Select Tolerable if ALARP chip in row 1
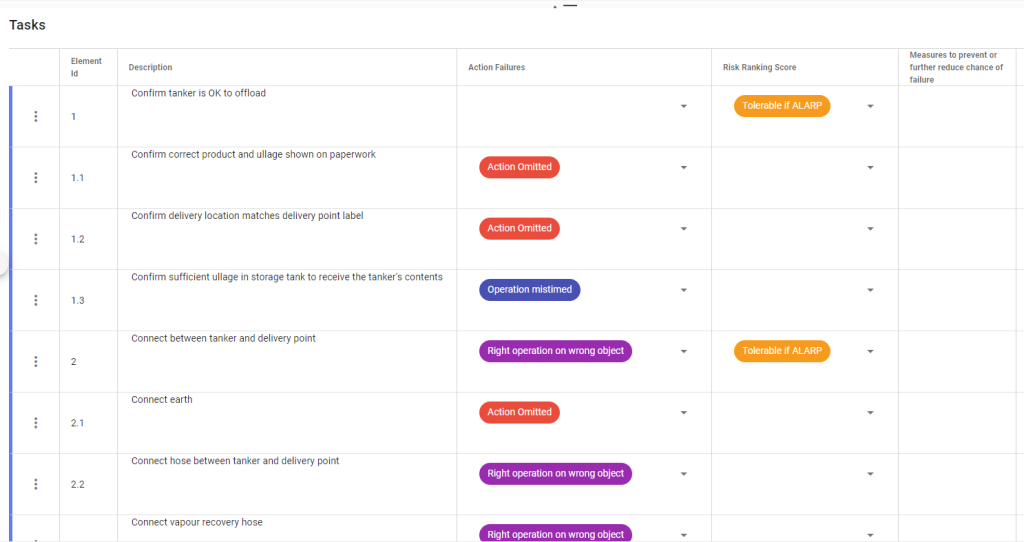Image resolution: width=1024 pixels, height=542 pixels. [x=782, y=106]
